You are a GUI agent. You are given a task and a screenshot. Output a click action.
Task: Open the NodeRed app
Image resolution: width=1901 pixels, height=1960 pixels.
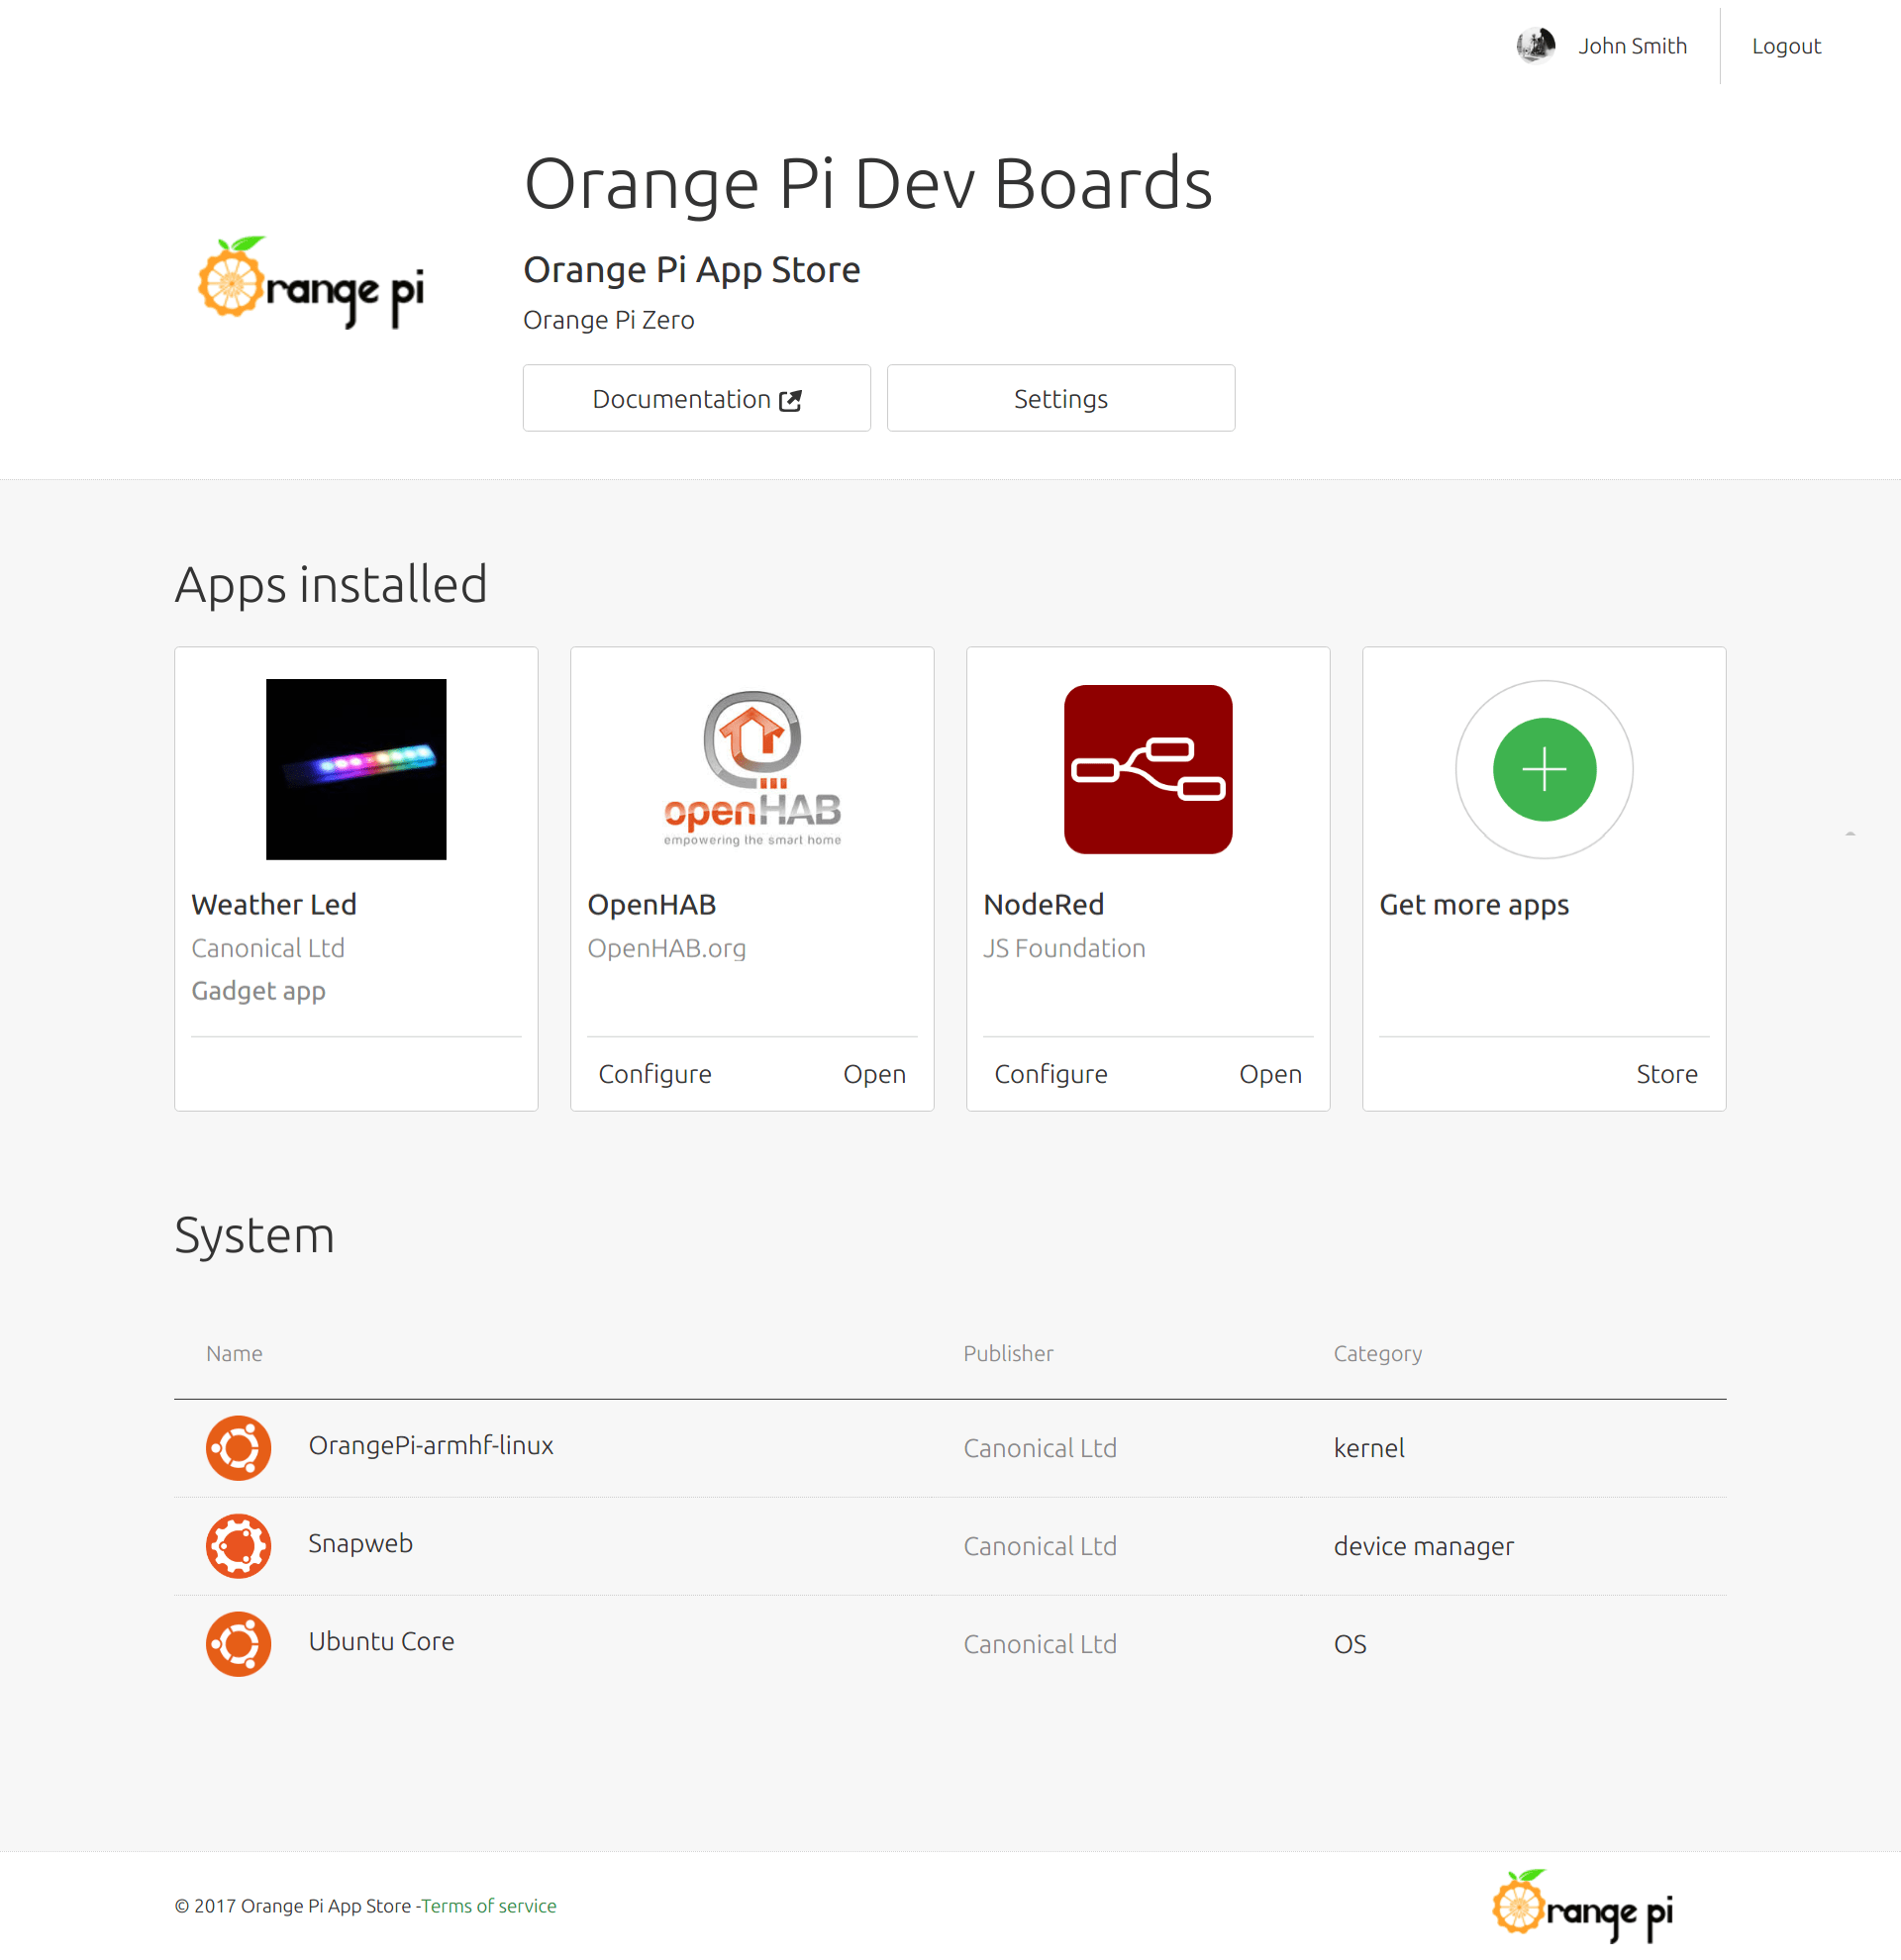1270,1074
